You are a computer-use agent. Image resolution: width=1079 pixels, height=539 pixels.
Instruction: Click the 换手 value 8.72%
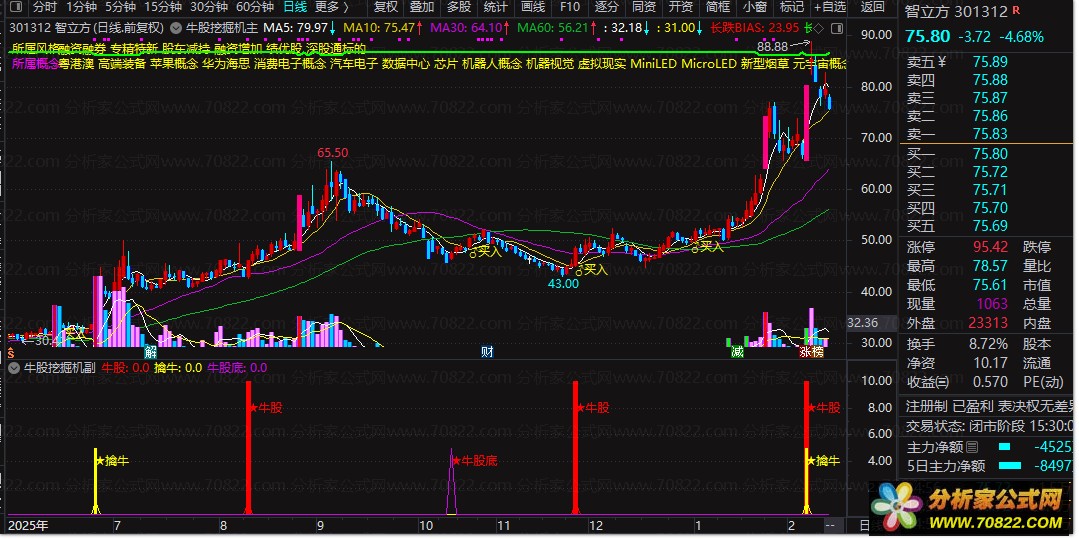(x=987, y=344)
